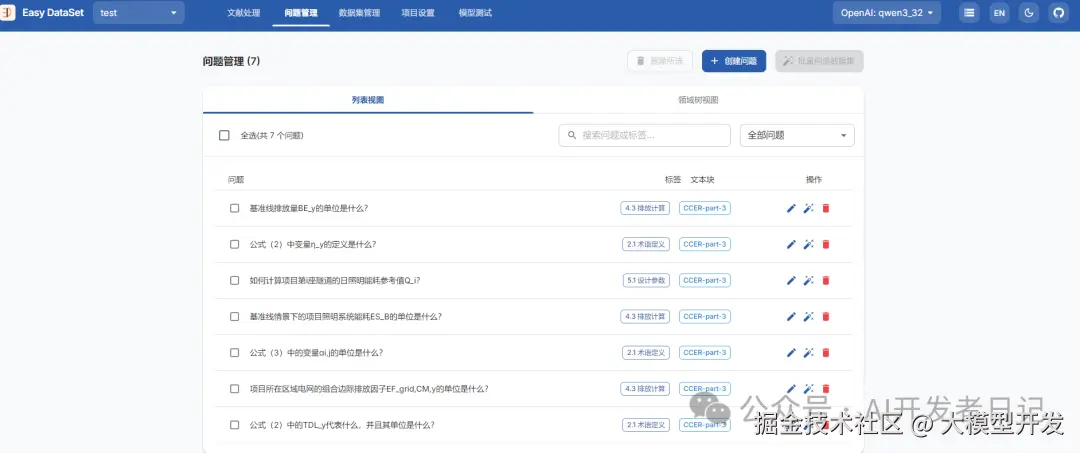
Task: Click the question search input field
Action: click(x=644, y=136)
